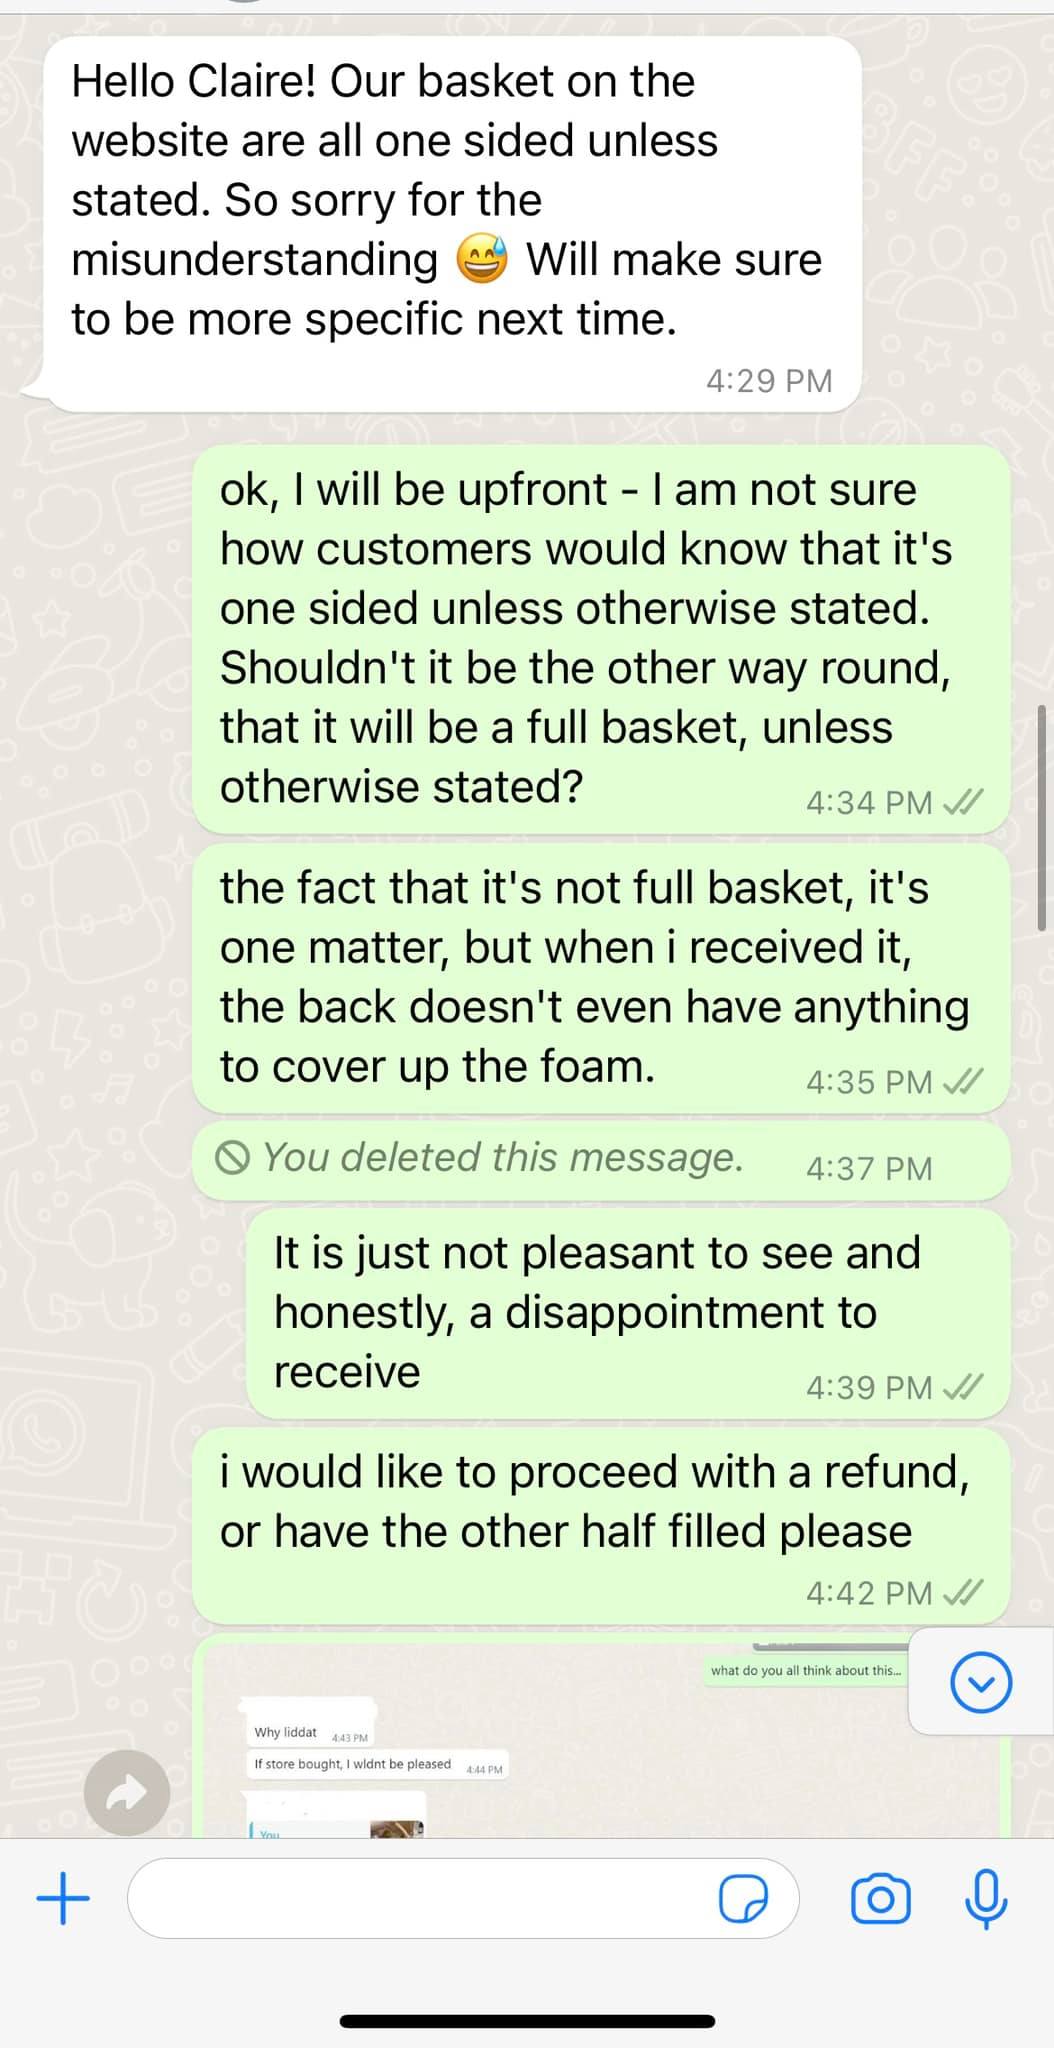Viewport: 1054px width, 2048px height.
Task: Focus the message input field
Action: tap(463, 1898)
